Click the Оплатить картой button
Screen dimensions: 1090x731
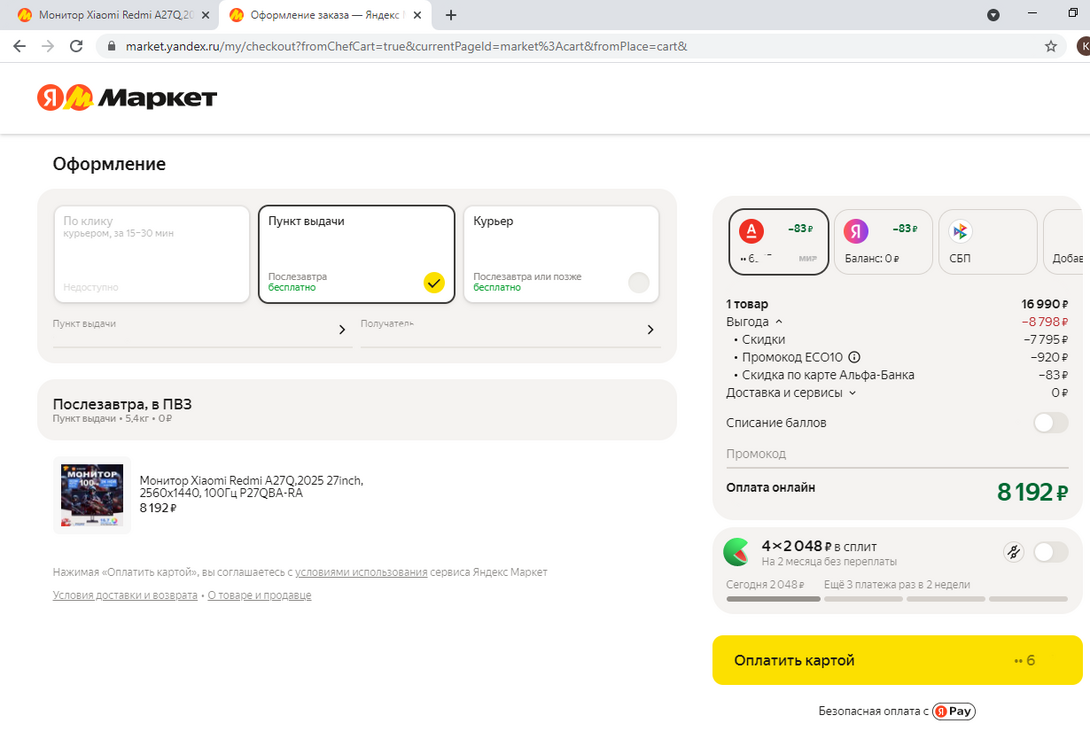(897, 660)
